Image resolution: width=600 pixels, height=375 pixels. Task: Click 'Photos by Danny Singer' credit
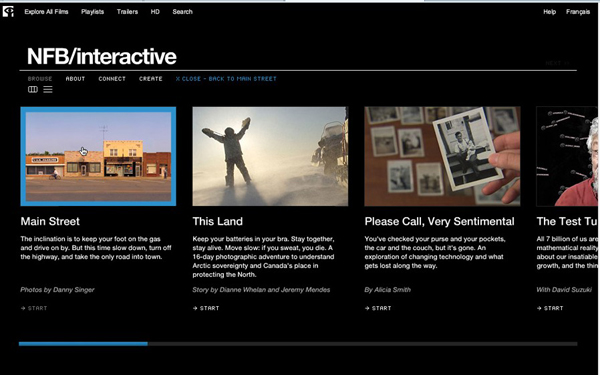point(57,290)
